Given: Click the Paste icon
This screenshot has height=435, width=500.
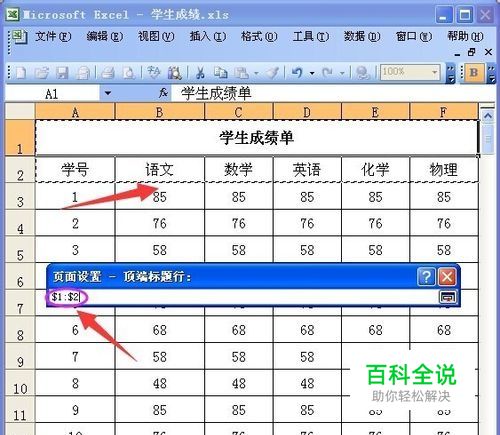Looking at the screenshot, I should click(242, 73).
